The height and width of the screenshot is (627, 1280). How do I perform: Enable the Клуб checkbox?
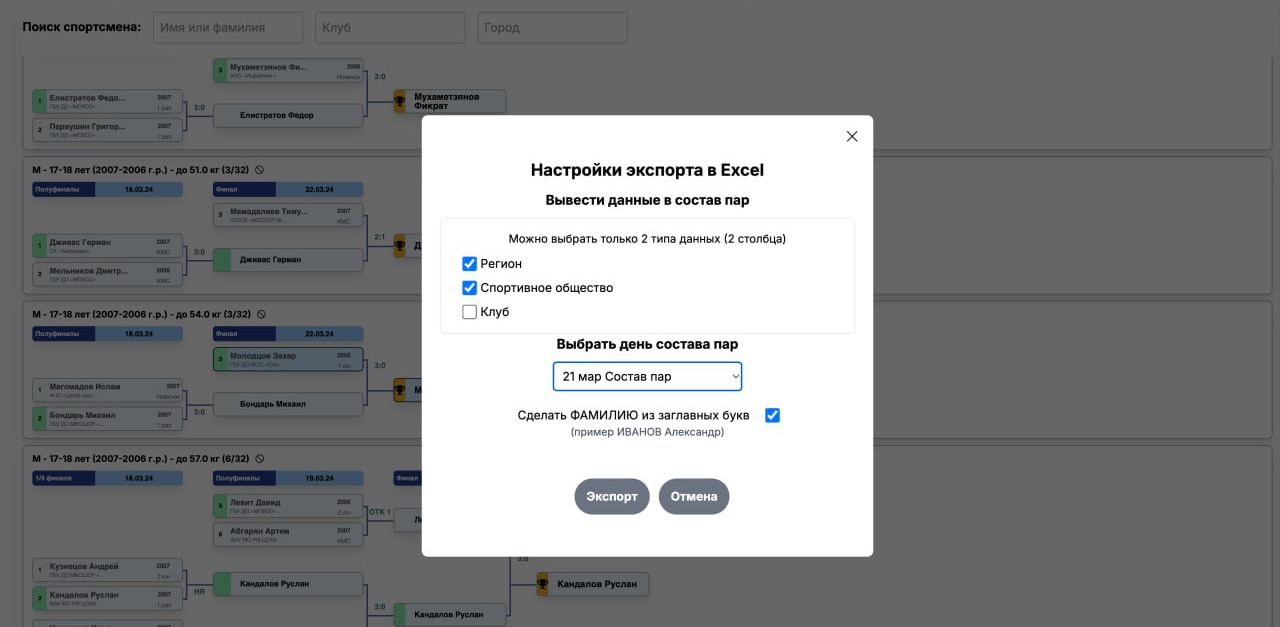click(x=469, y=312)
